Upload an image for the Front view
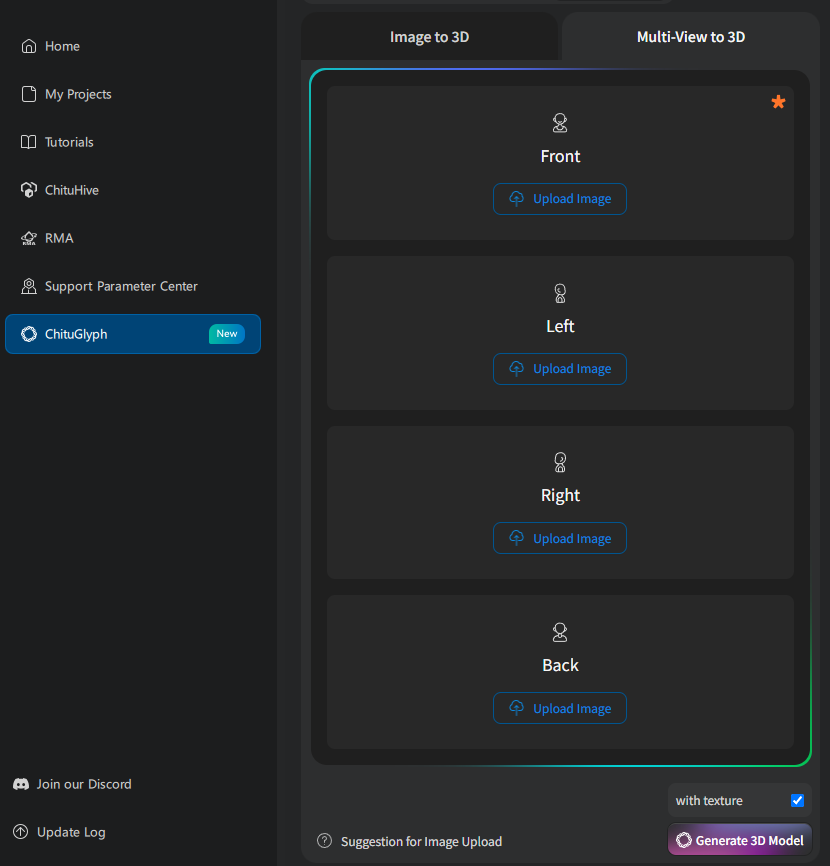The width and height of the screenshot is (830, 866). pos(560,199)
